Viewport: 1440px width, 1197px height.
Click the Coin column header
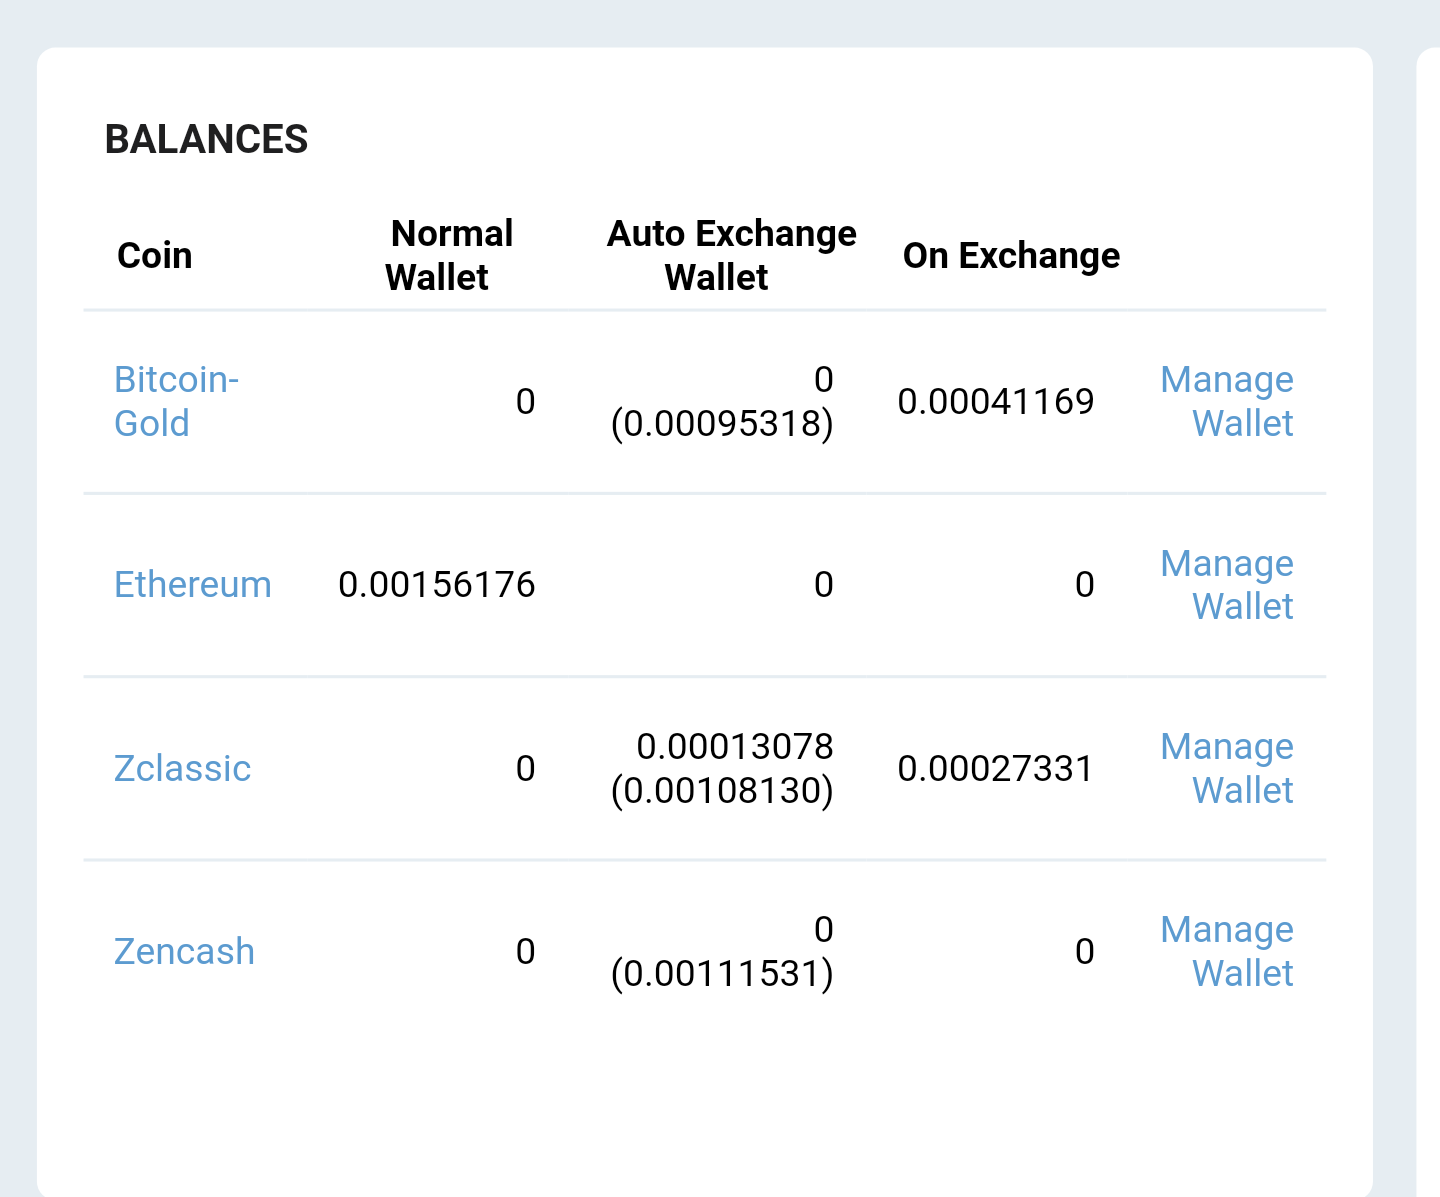coord(155,255)
